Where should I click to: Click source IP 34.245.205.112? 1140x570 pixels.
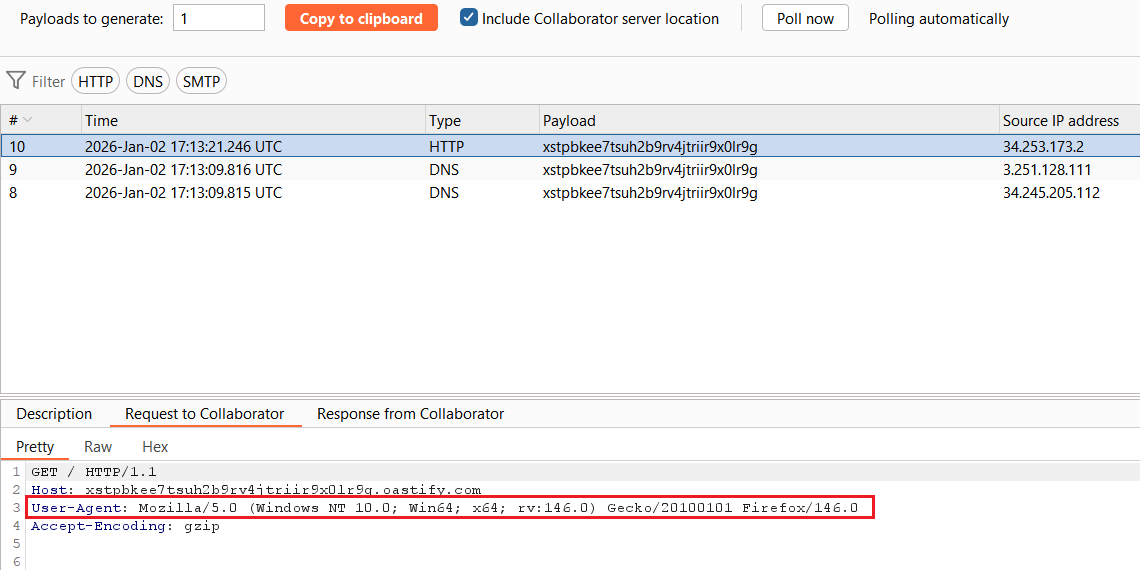pos(1051,193)
